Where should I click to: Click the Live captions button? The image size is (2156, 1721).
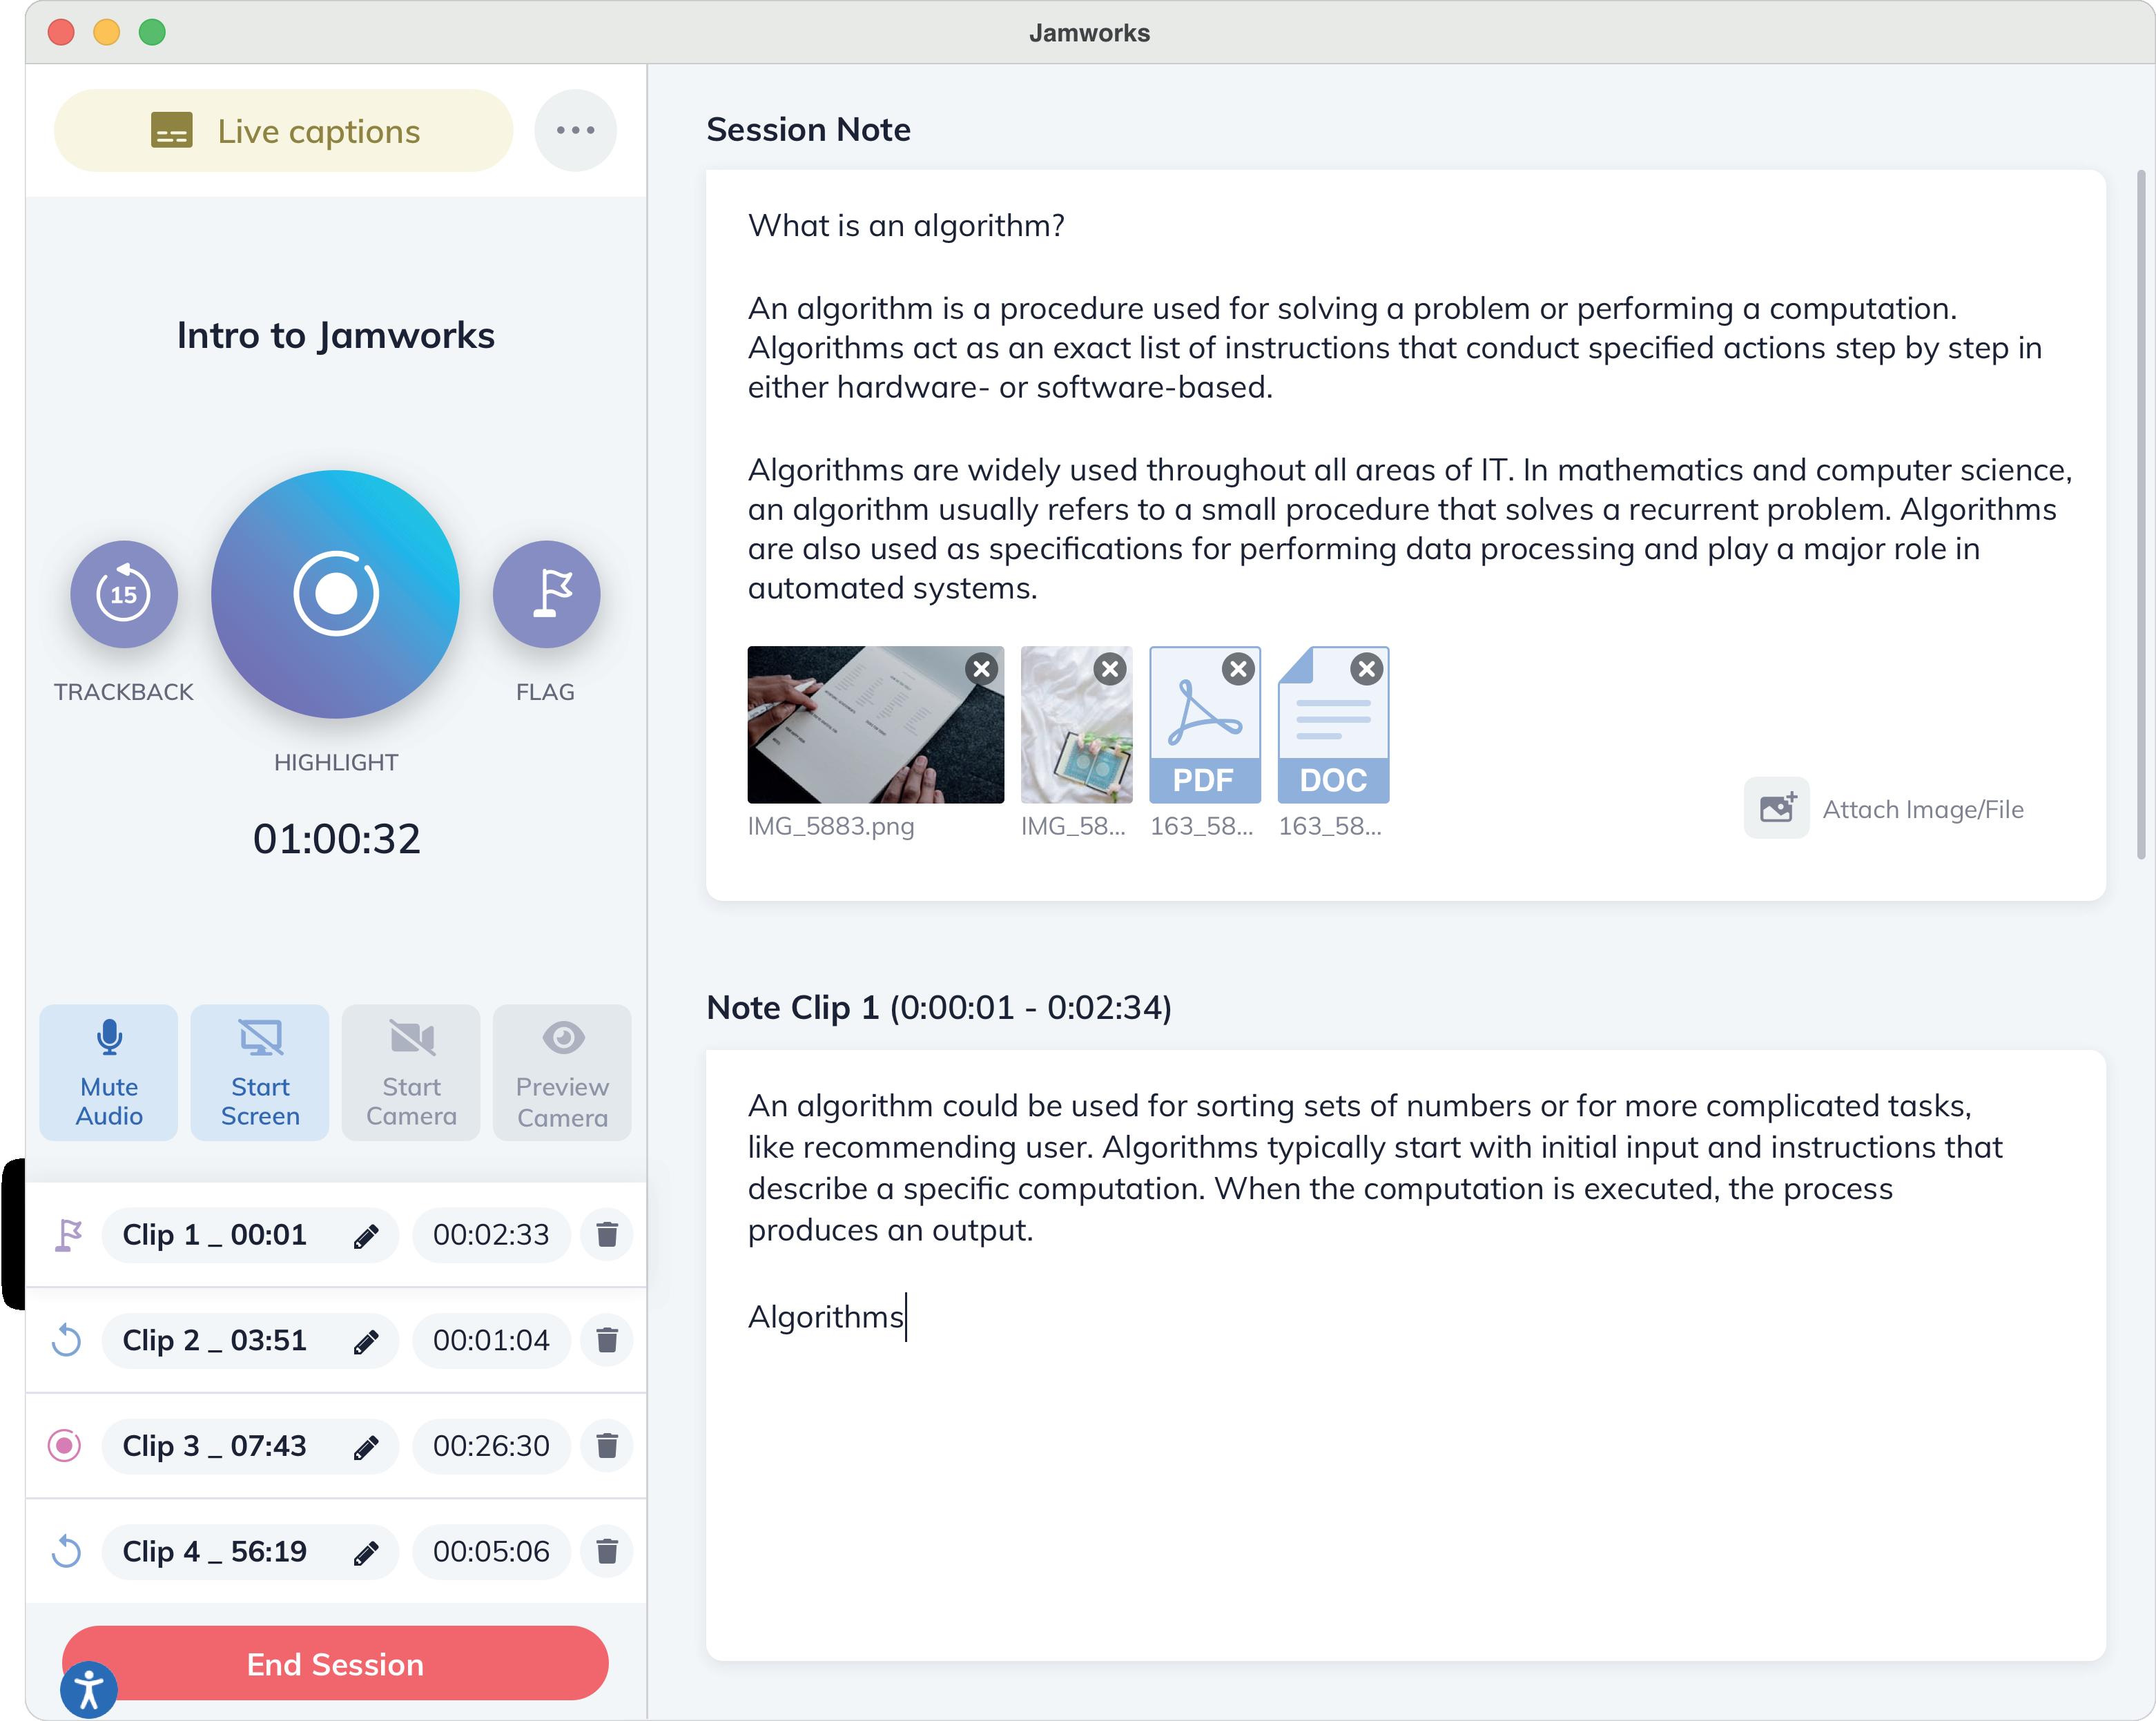pos(284,131)
